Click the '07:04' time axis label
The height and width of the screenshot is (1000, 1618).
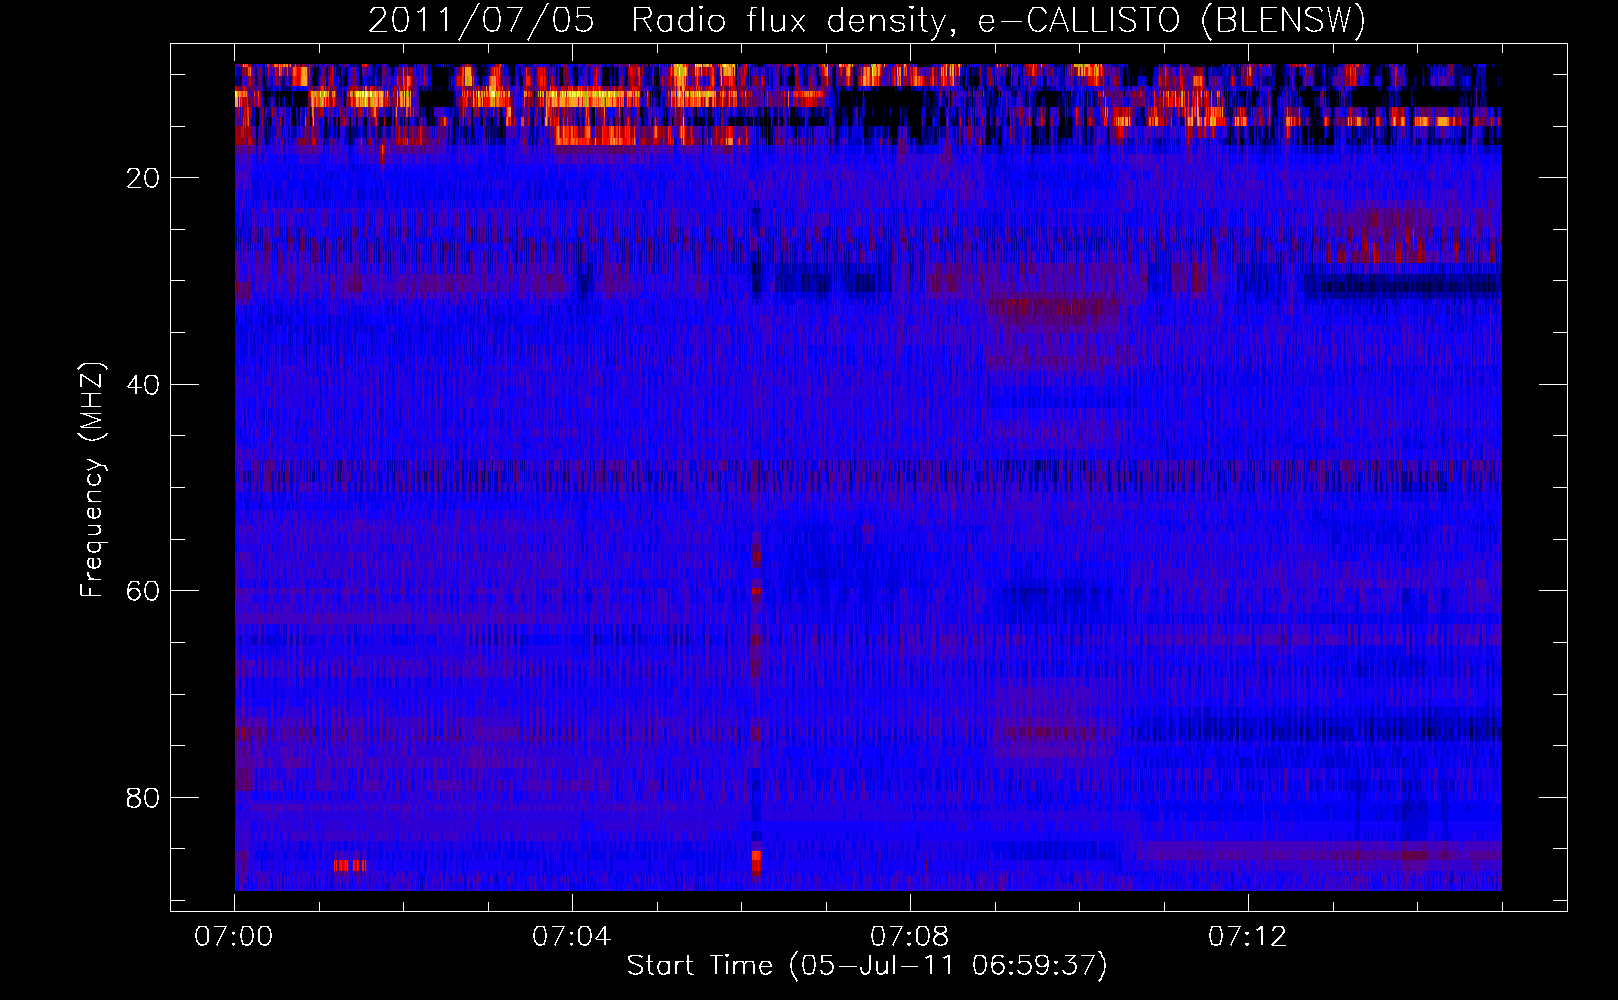click(571, 937)
